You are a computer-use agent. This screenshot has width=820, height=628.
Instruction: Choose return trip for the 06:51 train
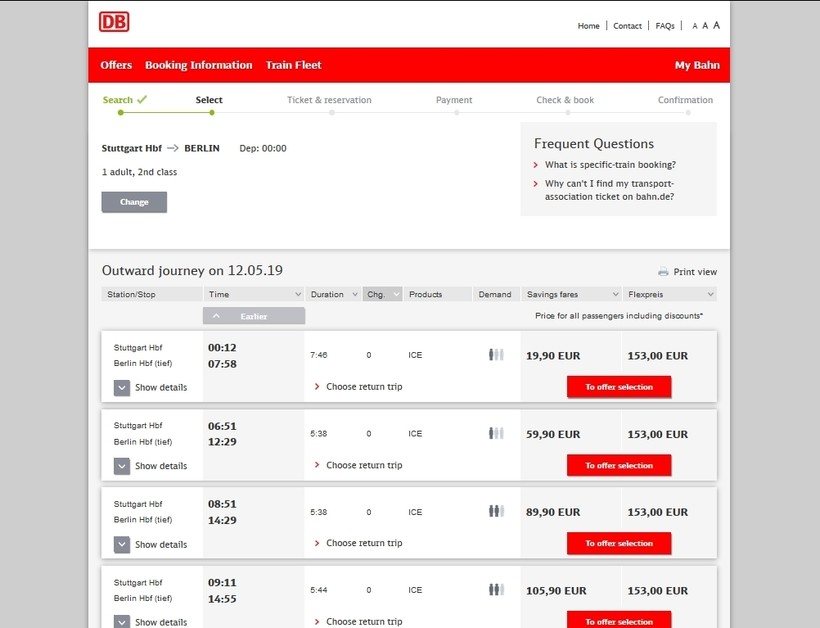click(363, 465)
